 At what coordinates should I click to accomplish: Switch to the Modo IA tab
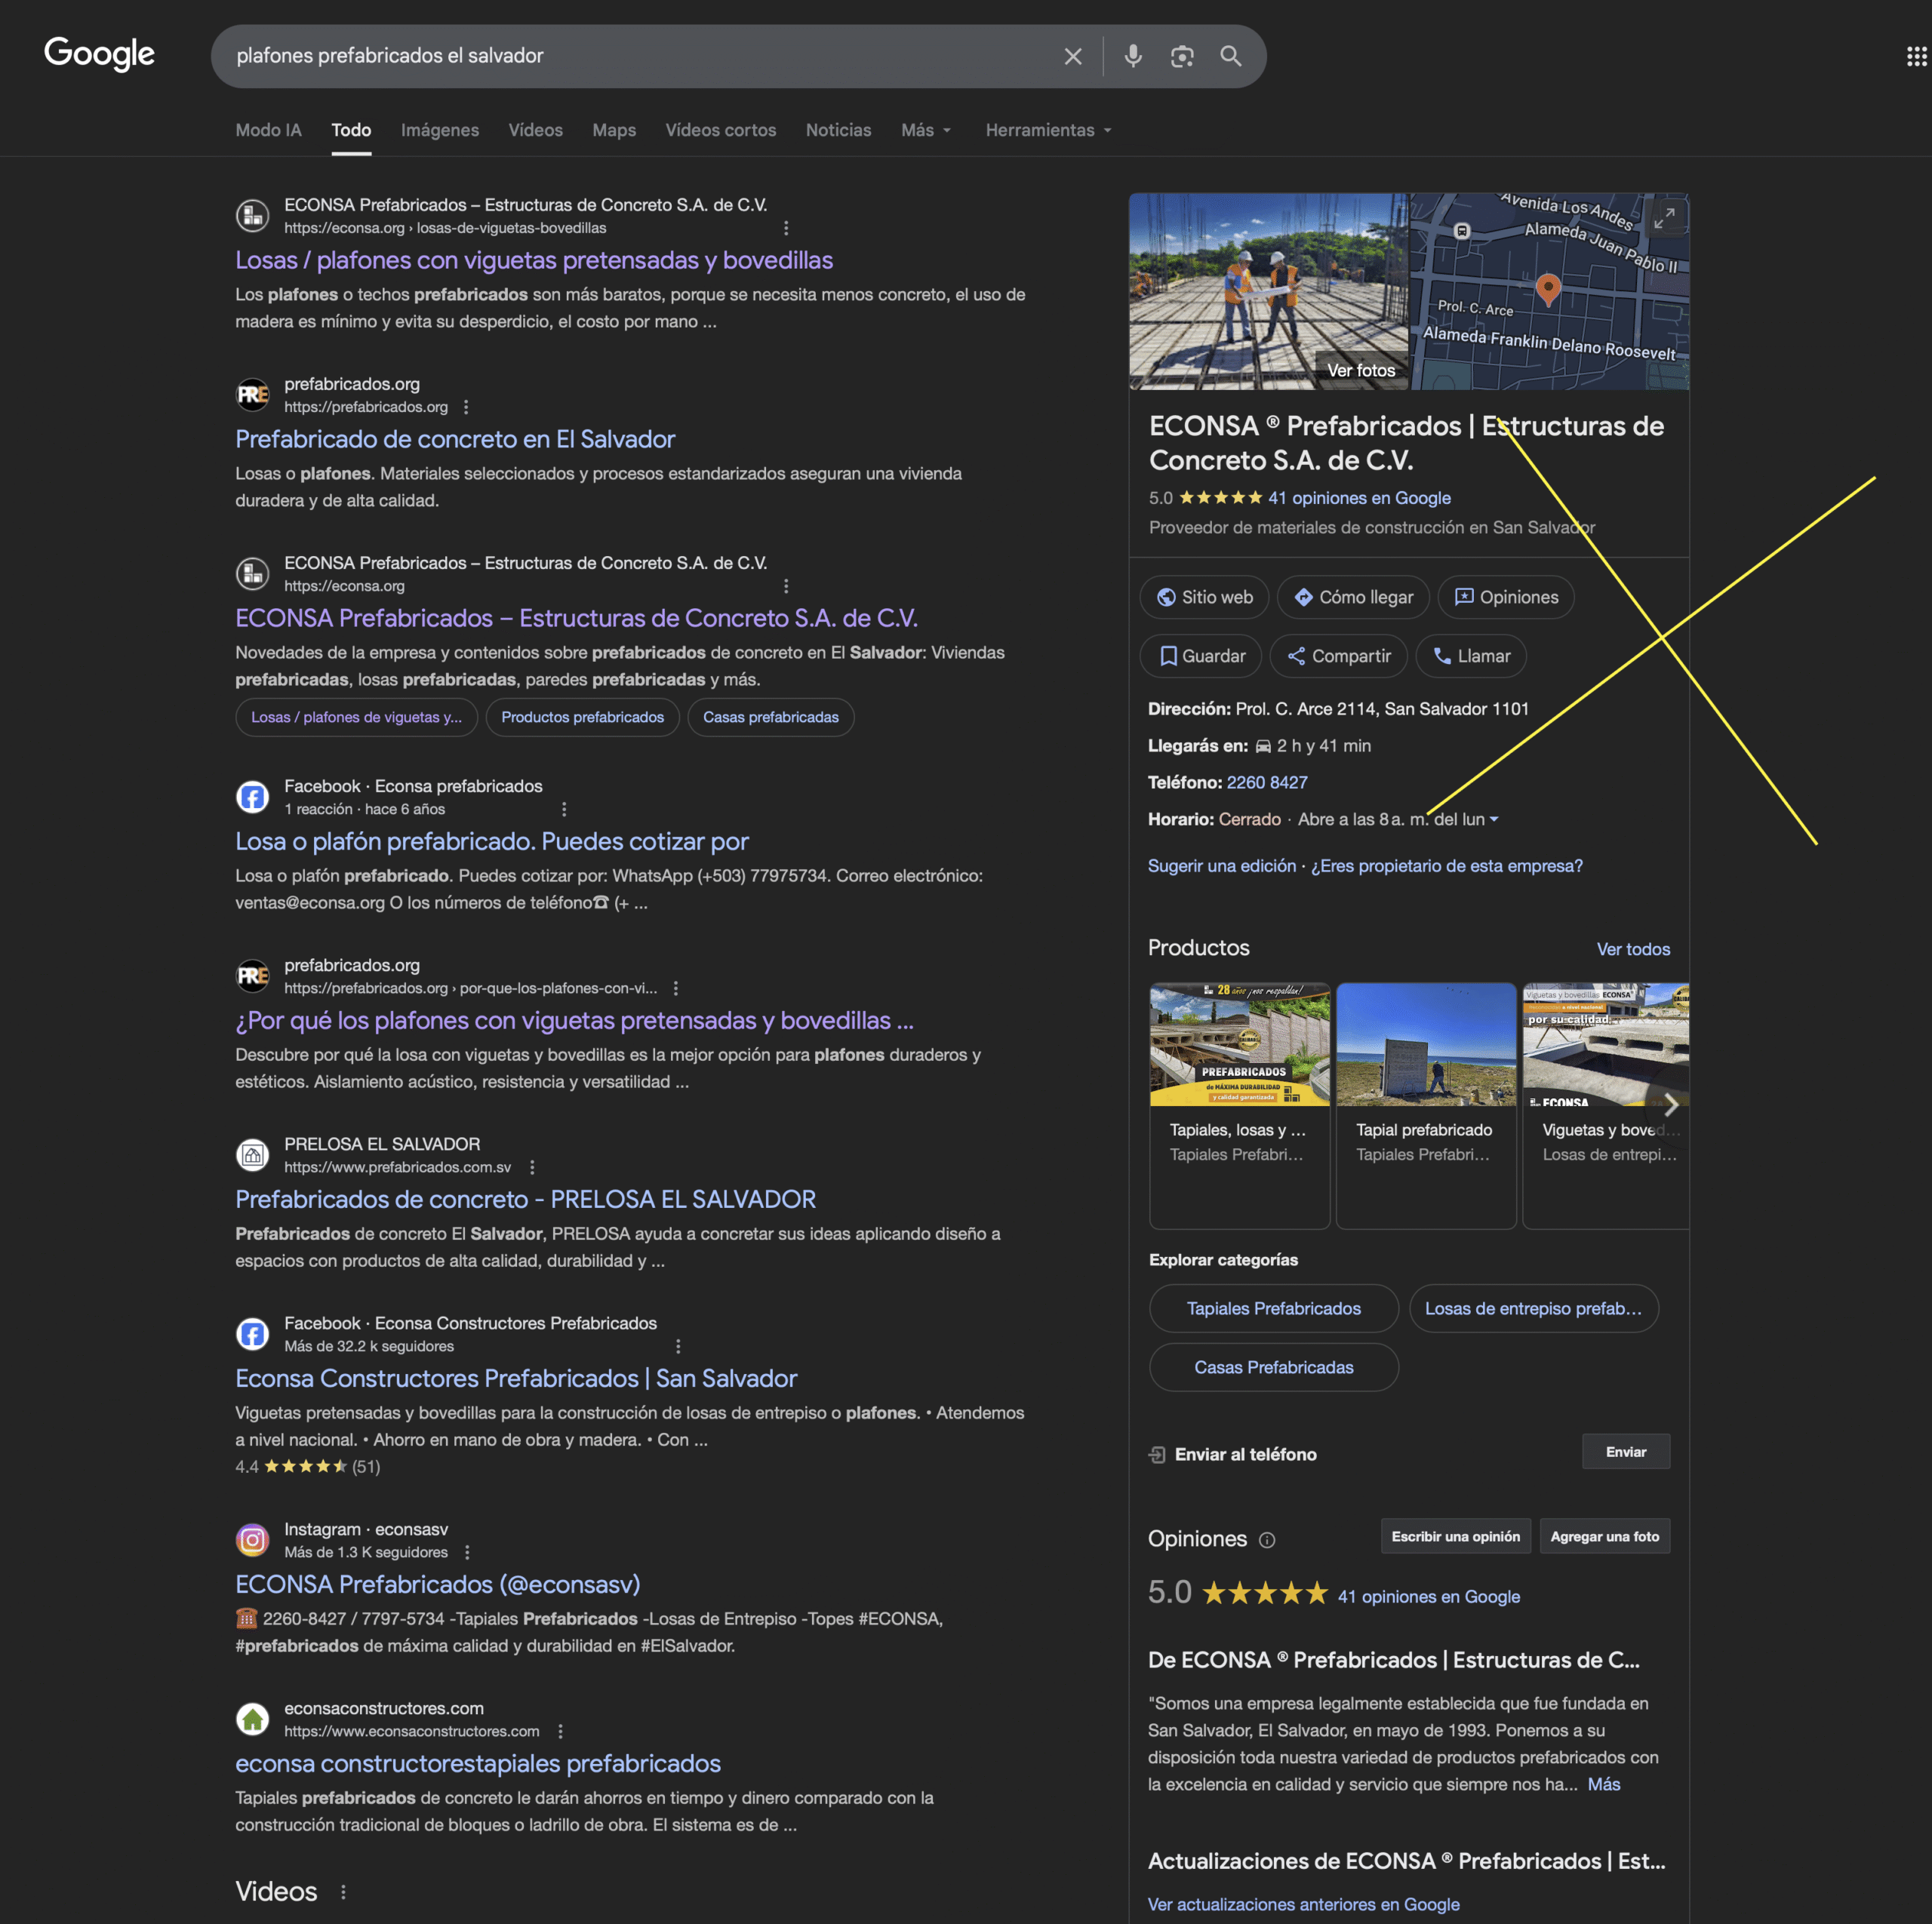point(268,130)
